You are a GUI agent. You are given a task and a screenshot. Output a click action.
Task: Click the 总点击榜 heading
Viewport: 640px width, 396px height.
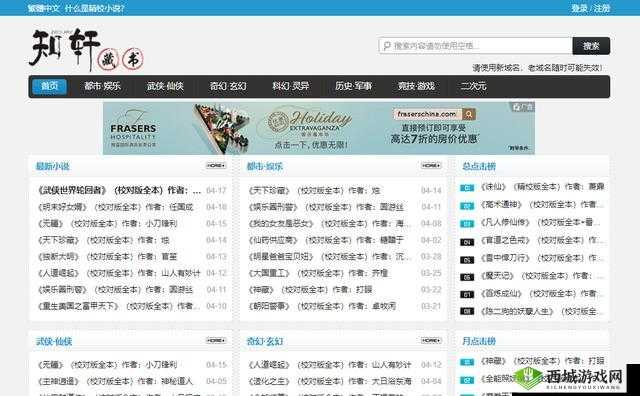(x=479, y=166)
